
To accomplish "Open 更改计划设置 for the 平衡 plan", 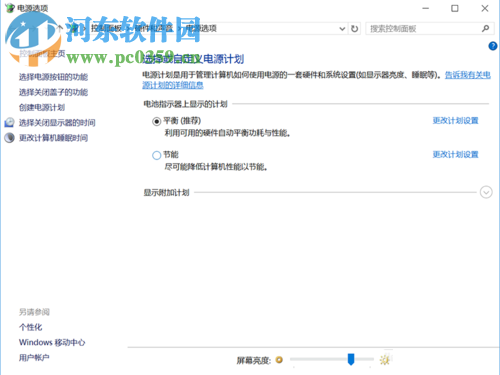I will pos(455,121).
